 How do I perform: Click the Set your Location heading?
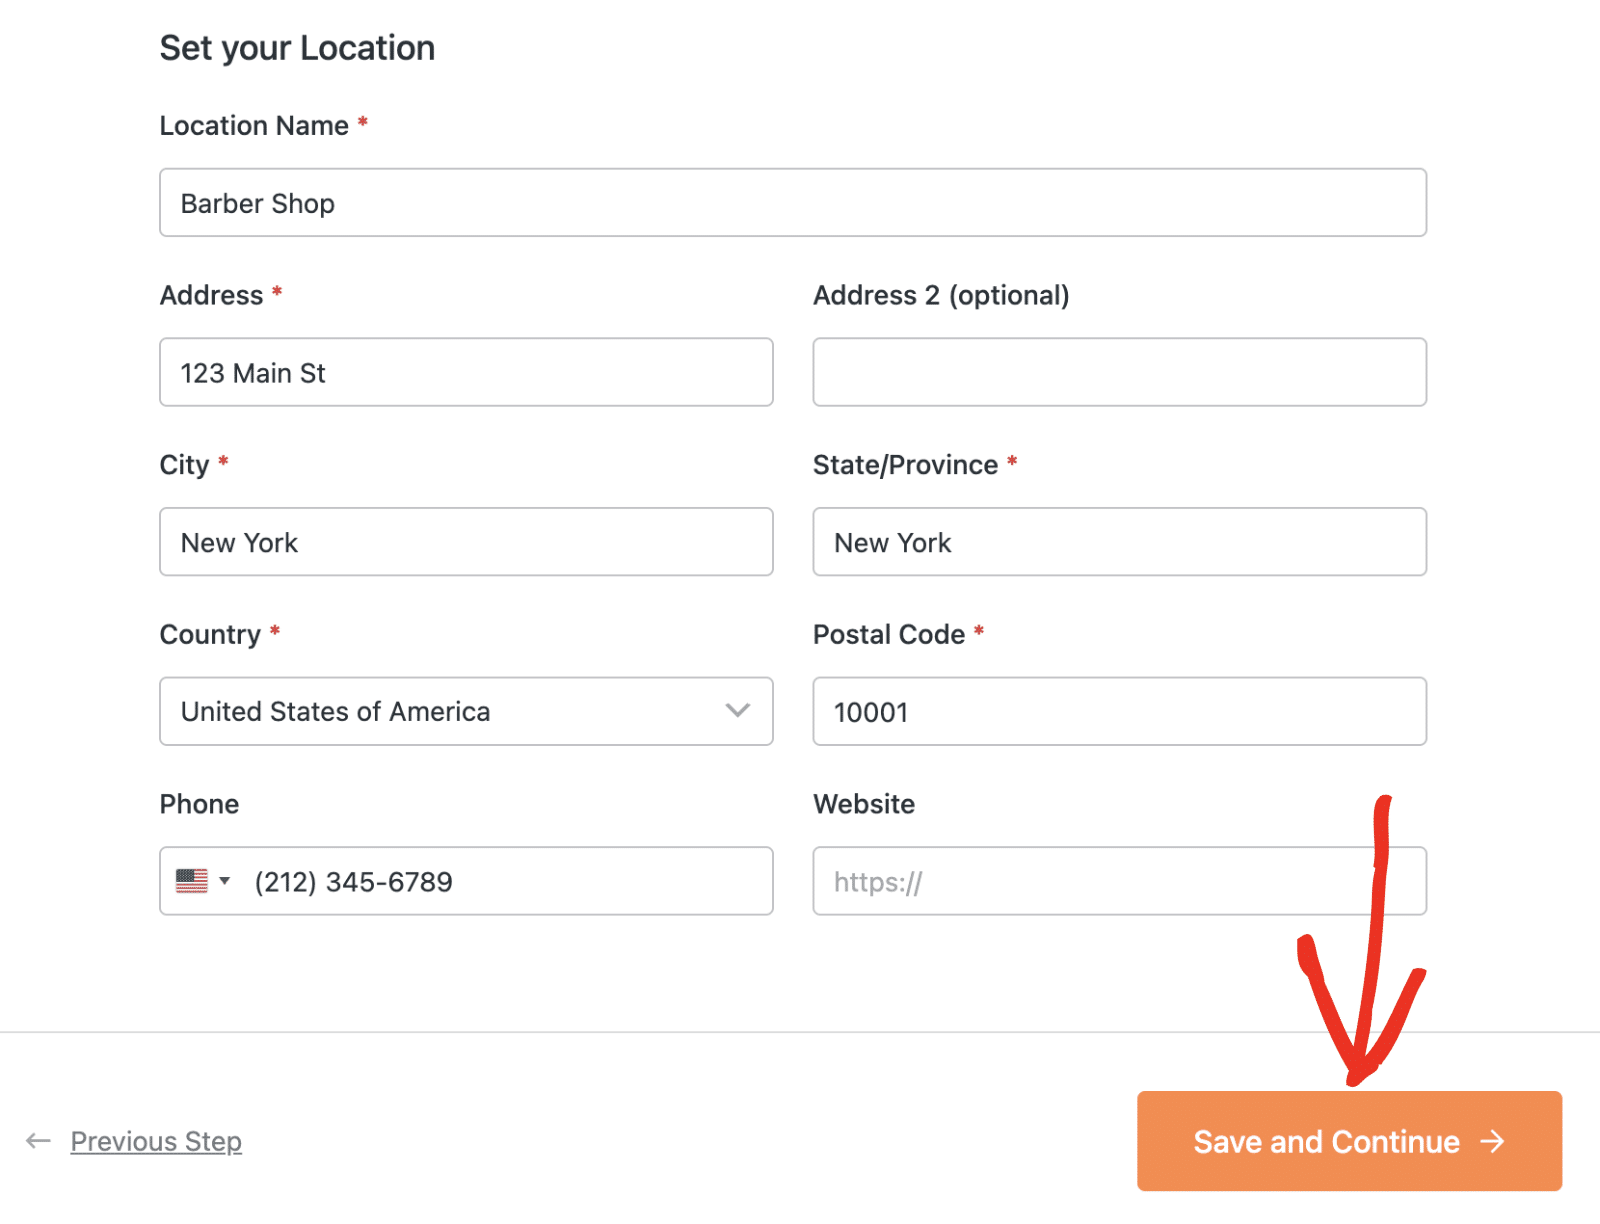tap(297, 47)
